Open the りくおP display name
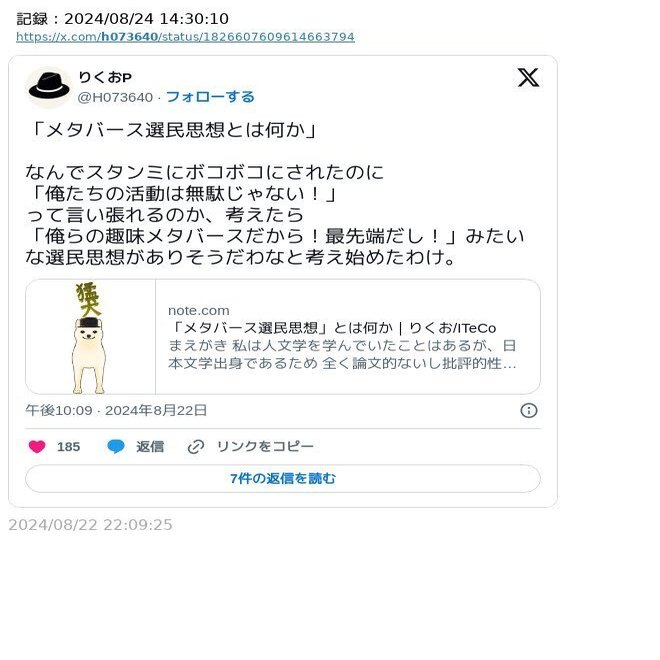660x660 pixels. tap(105, 77)
